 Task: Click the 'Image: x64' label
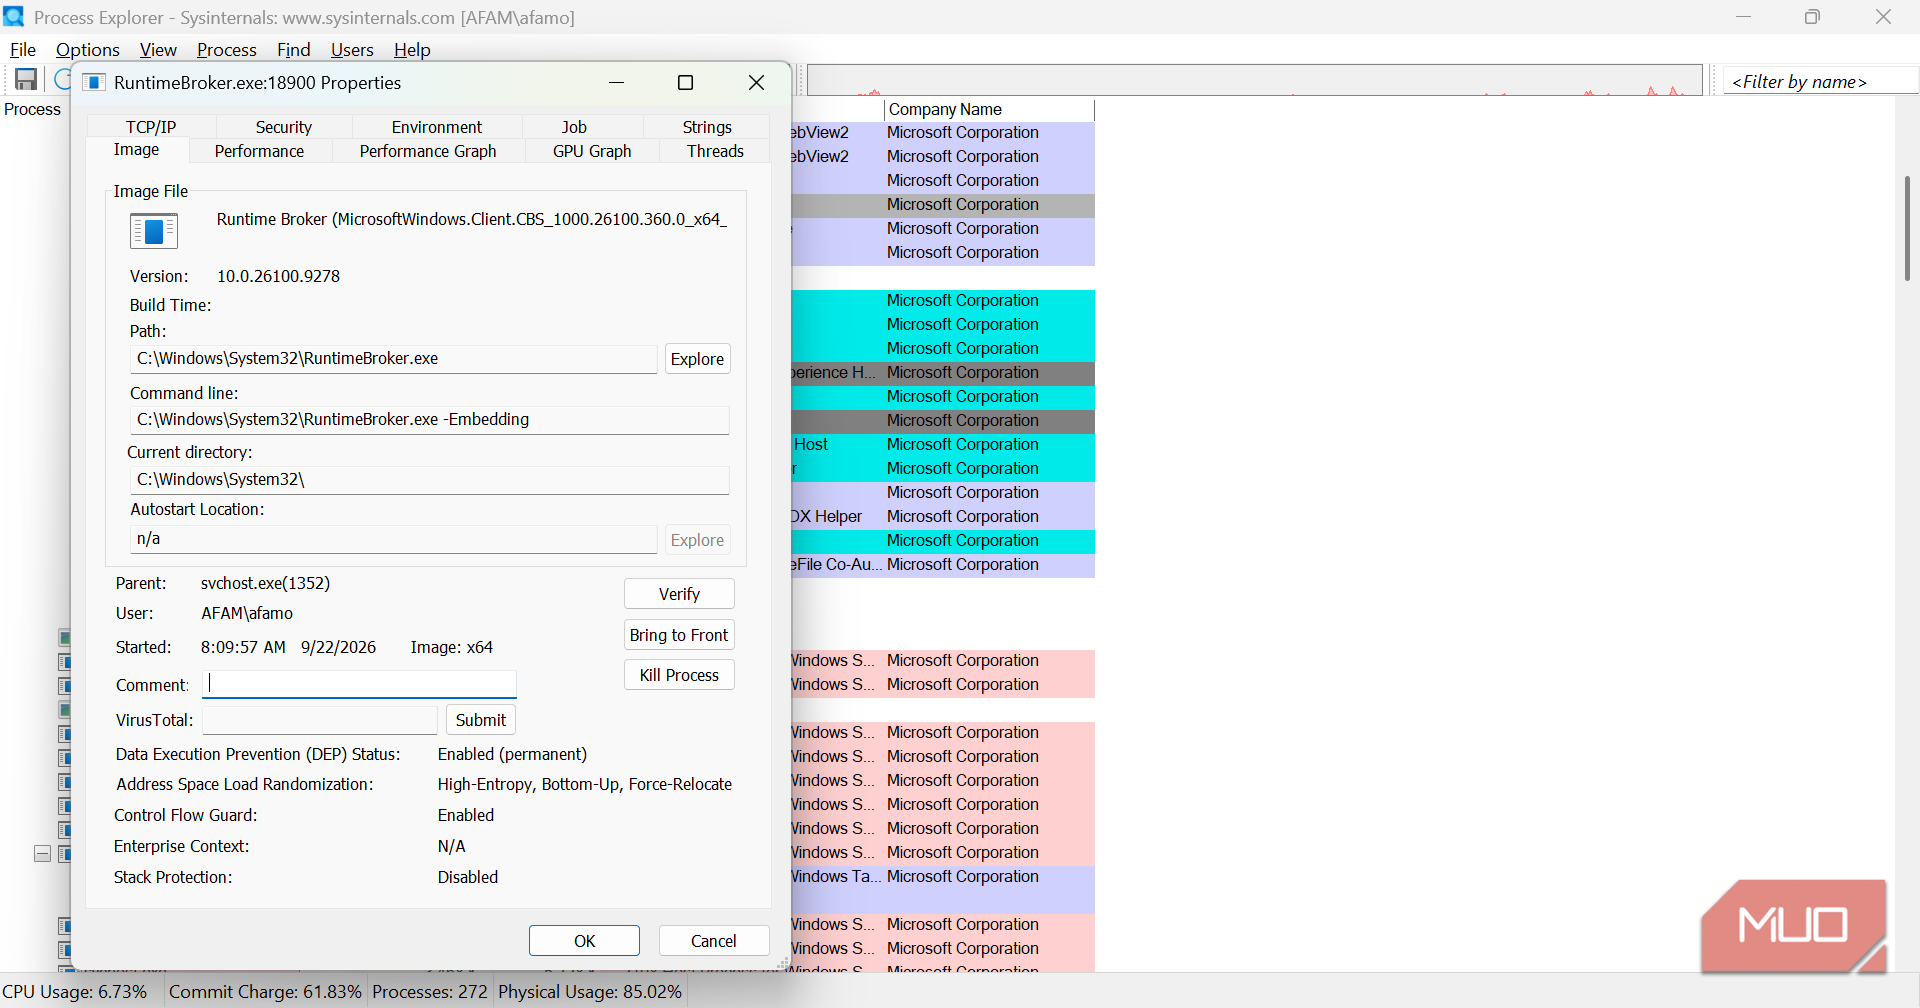[x=452, y=647]
